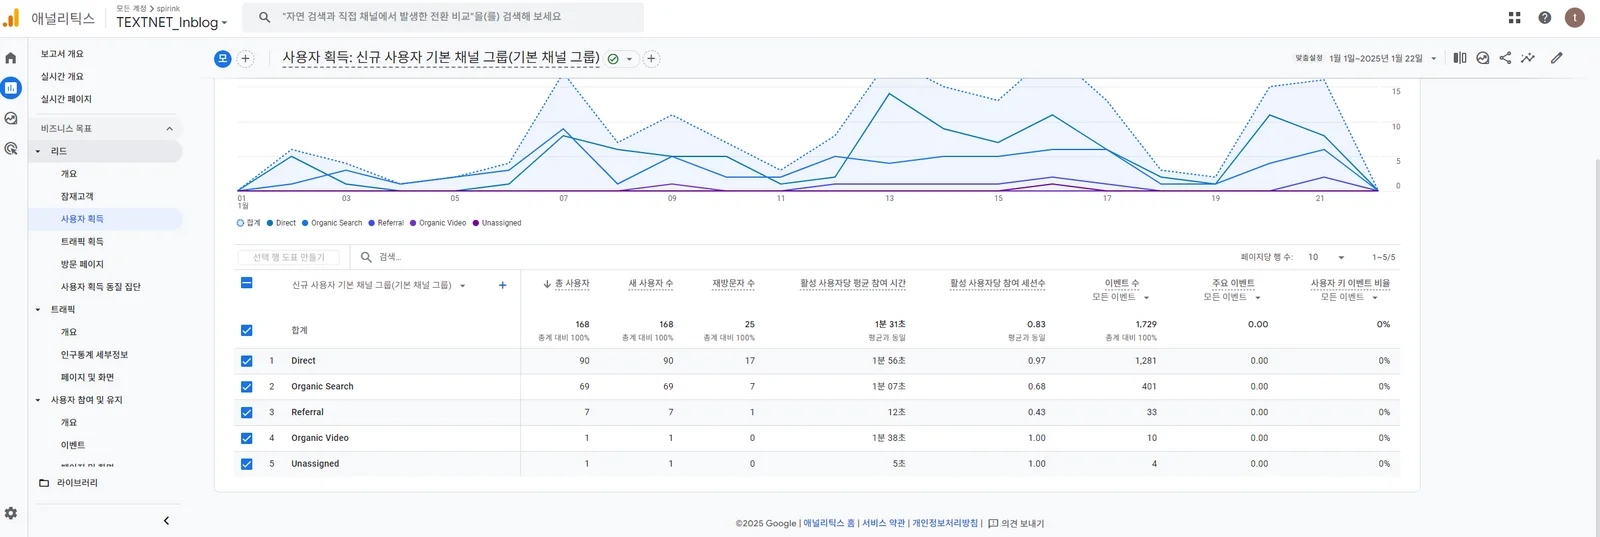Viewport: 1600px width, 537px height.
Task: Open 실시간 개요 in the sidebar
Action: [x=62, y=76]
